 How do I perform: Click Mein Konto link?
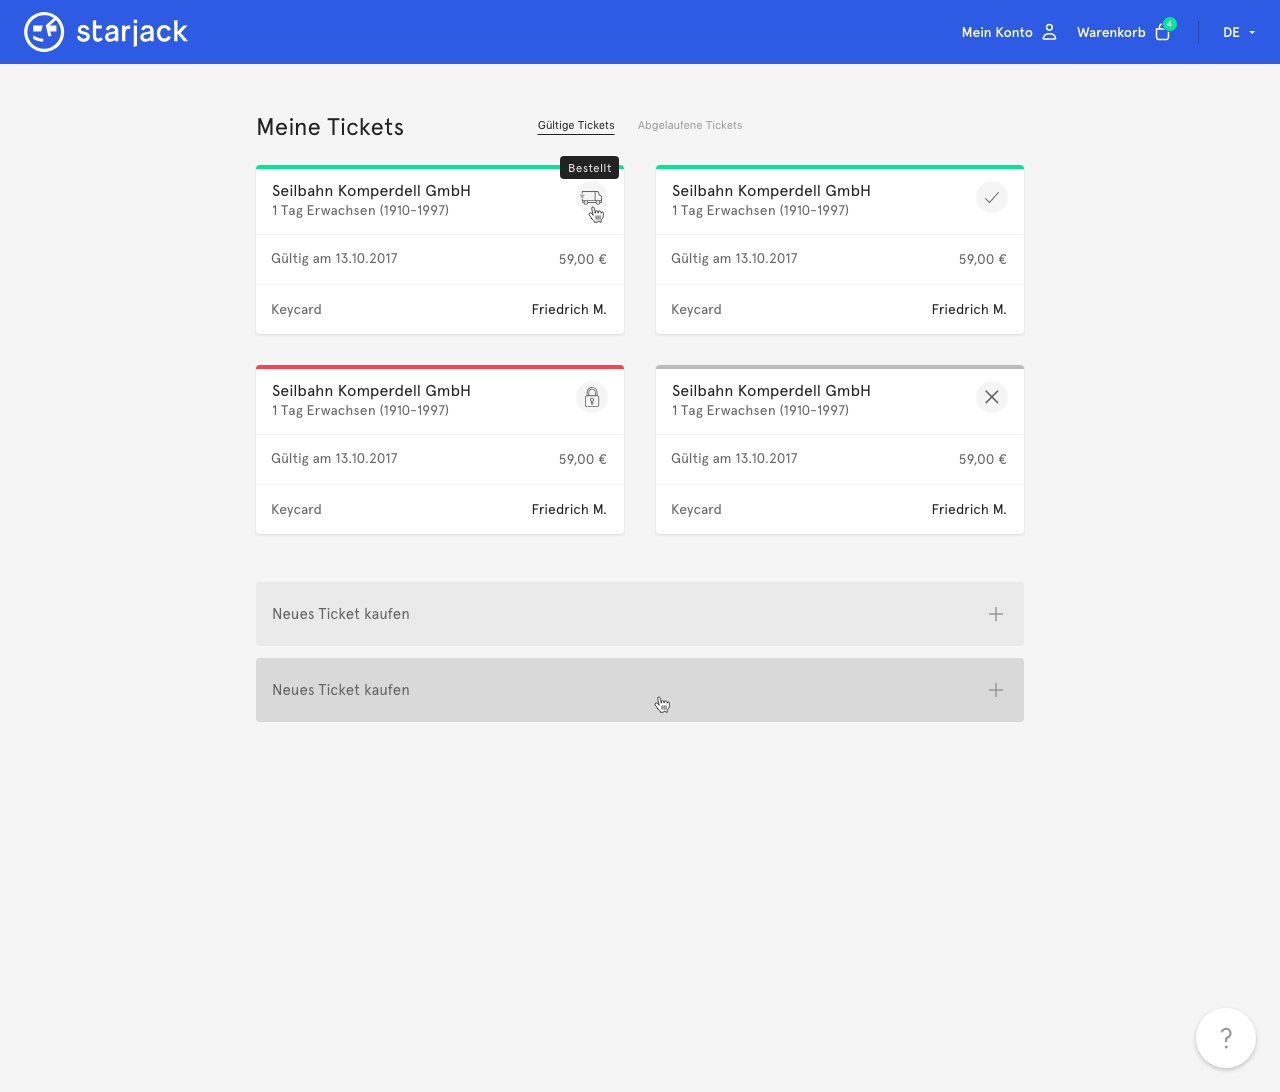coord(997,32)
